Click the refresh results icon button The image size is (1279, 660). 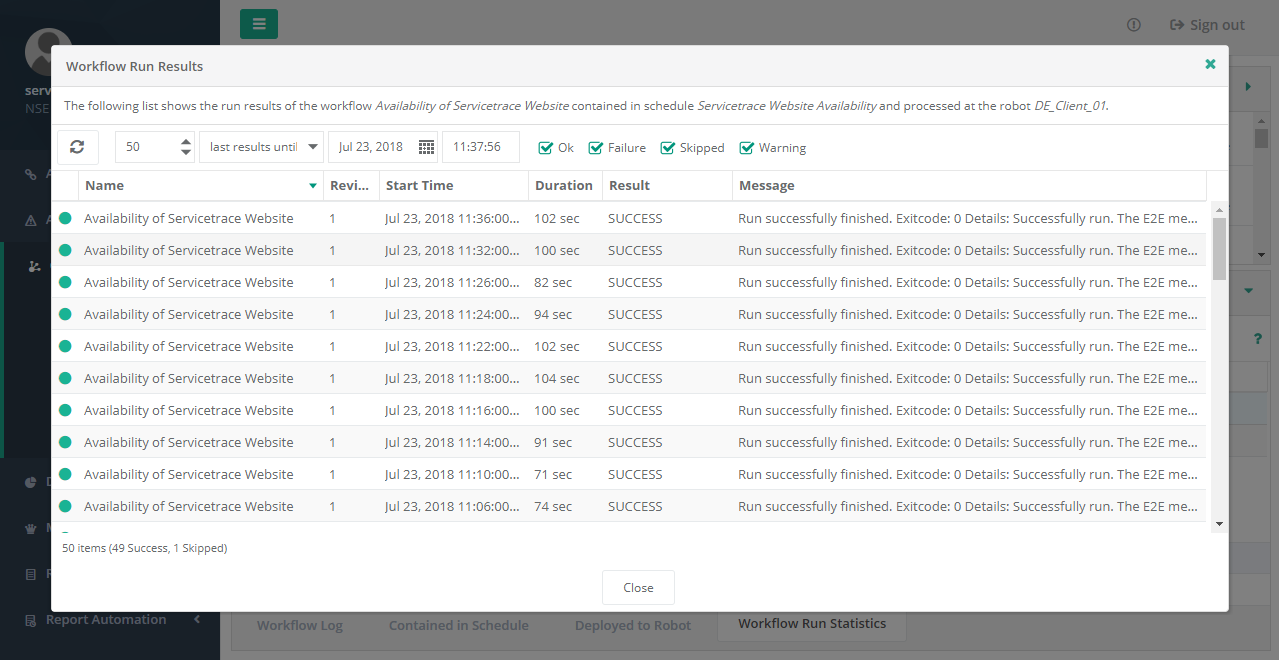click(77, 147)
